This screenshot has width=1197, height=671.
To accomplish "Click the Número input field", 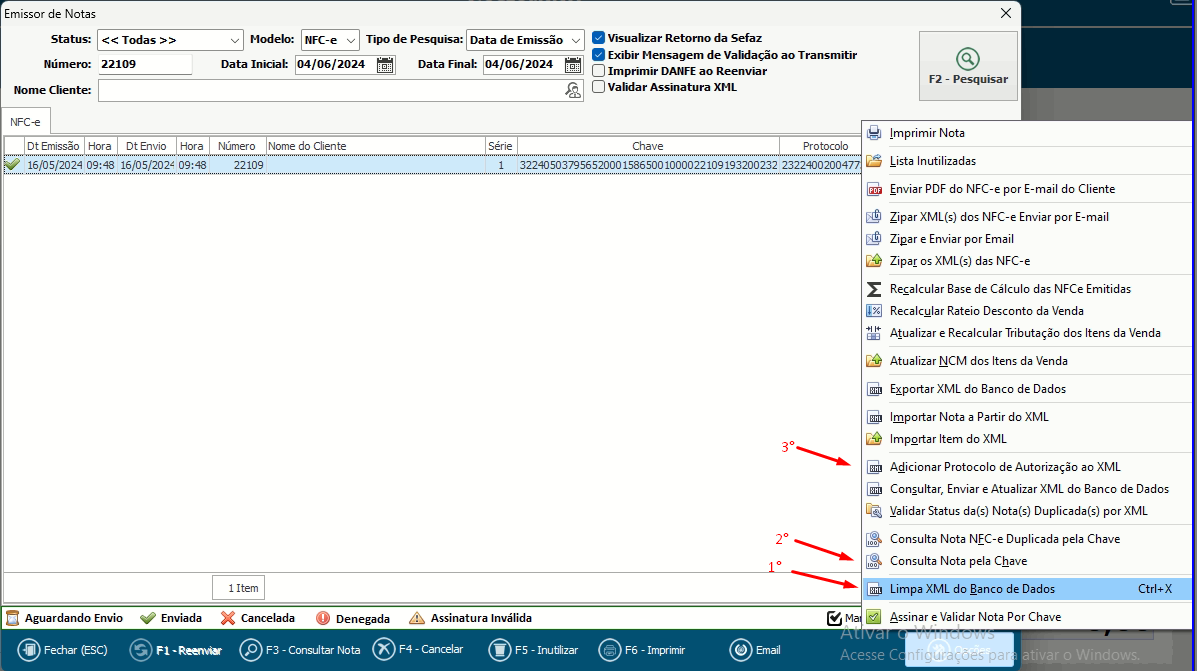I will (144, 65).
